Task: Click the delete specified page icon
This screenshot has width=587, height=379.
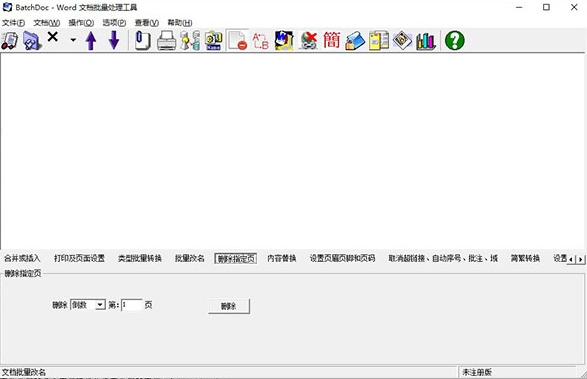Action: pos(237,40)
